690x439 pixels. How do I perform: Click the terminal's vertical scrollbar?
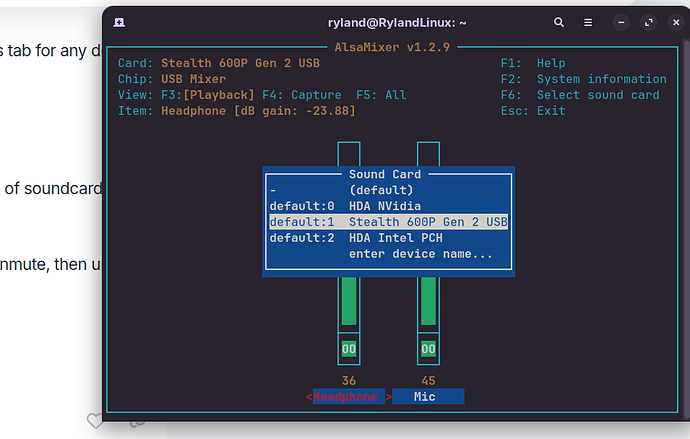point(686,229)
